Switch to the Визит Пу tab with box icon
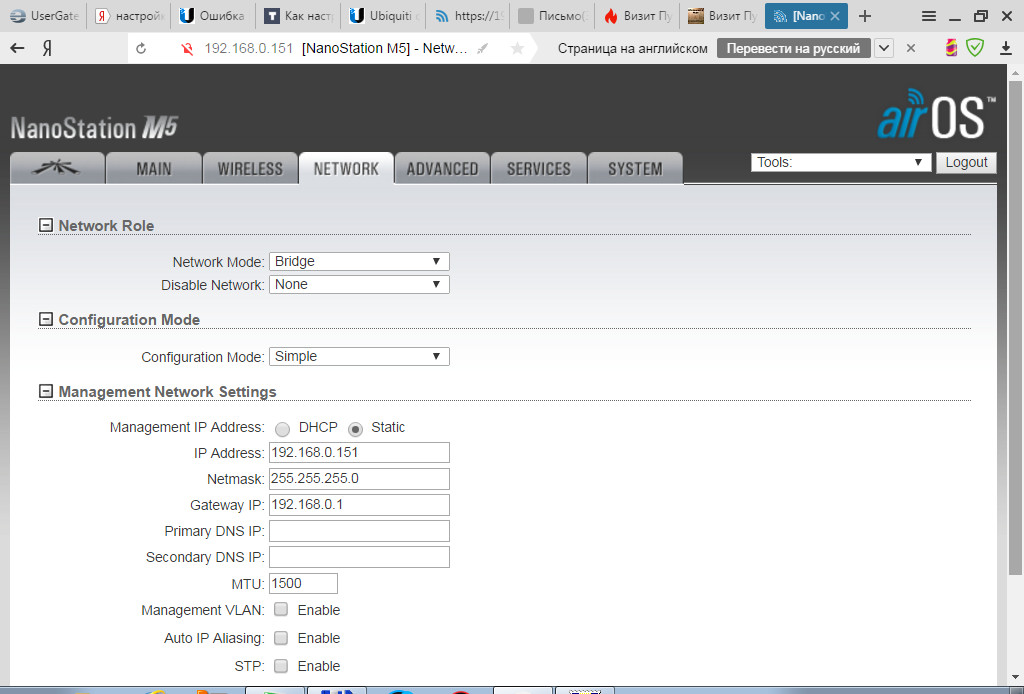 tap(722, 16)
